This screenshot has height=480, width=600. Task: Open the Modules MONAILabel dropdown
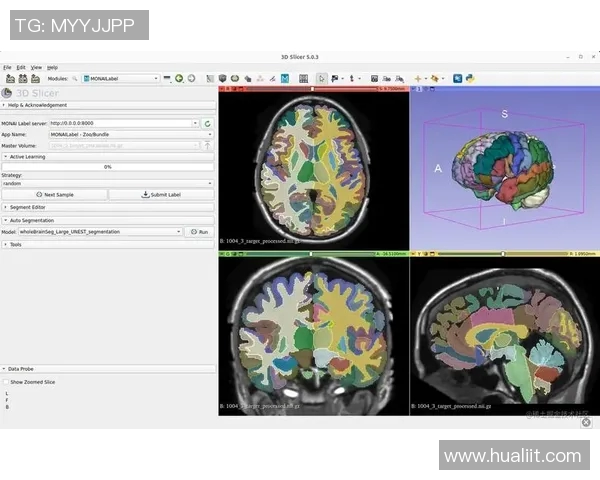[x=121, y=78]
